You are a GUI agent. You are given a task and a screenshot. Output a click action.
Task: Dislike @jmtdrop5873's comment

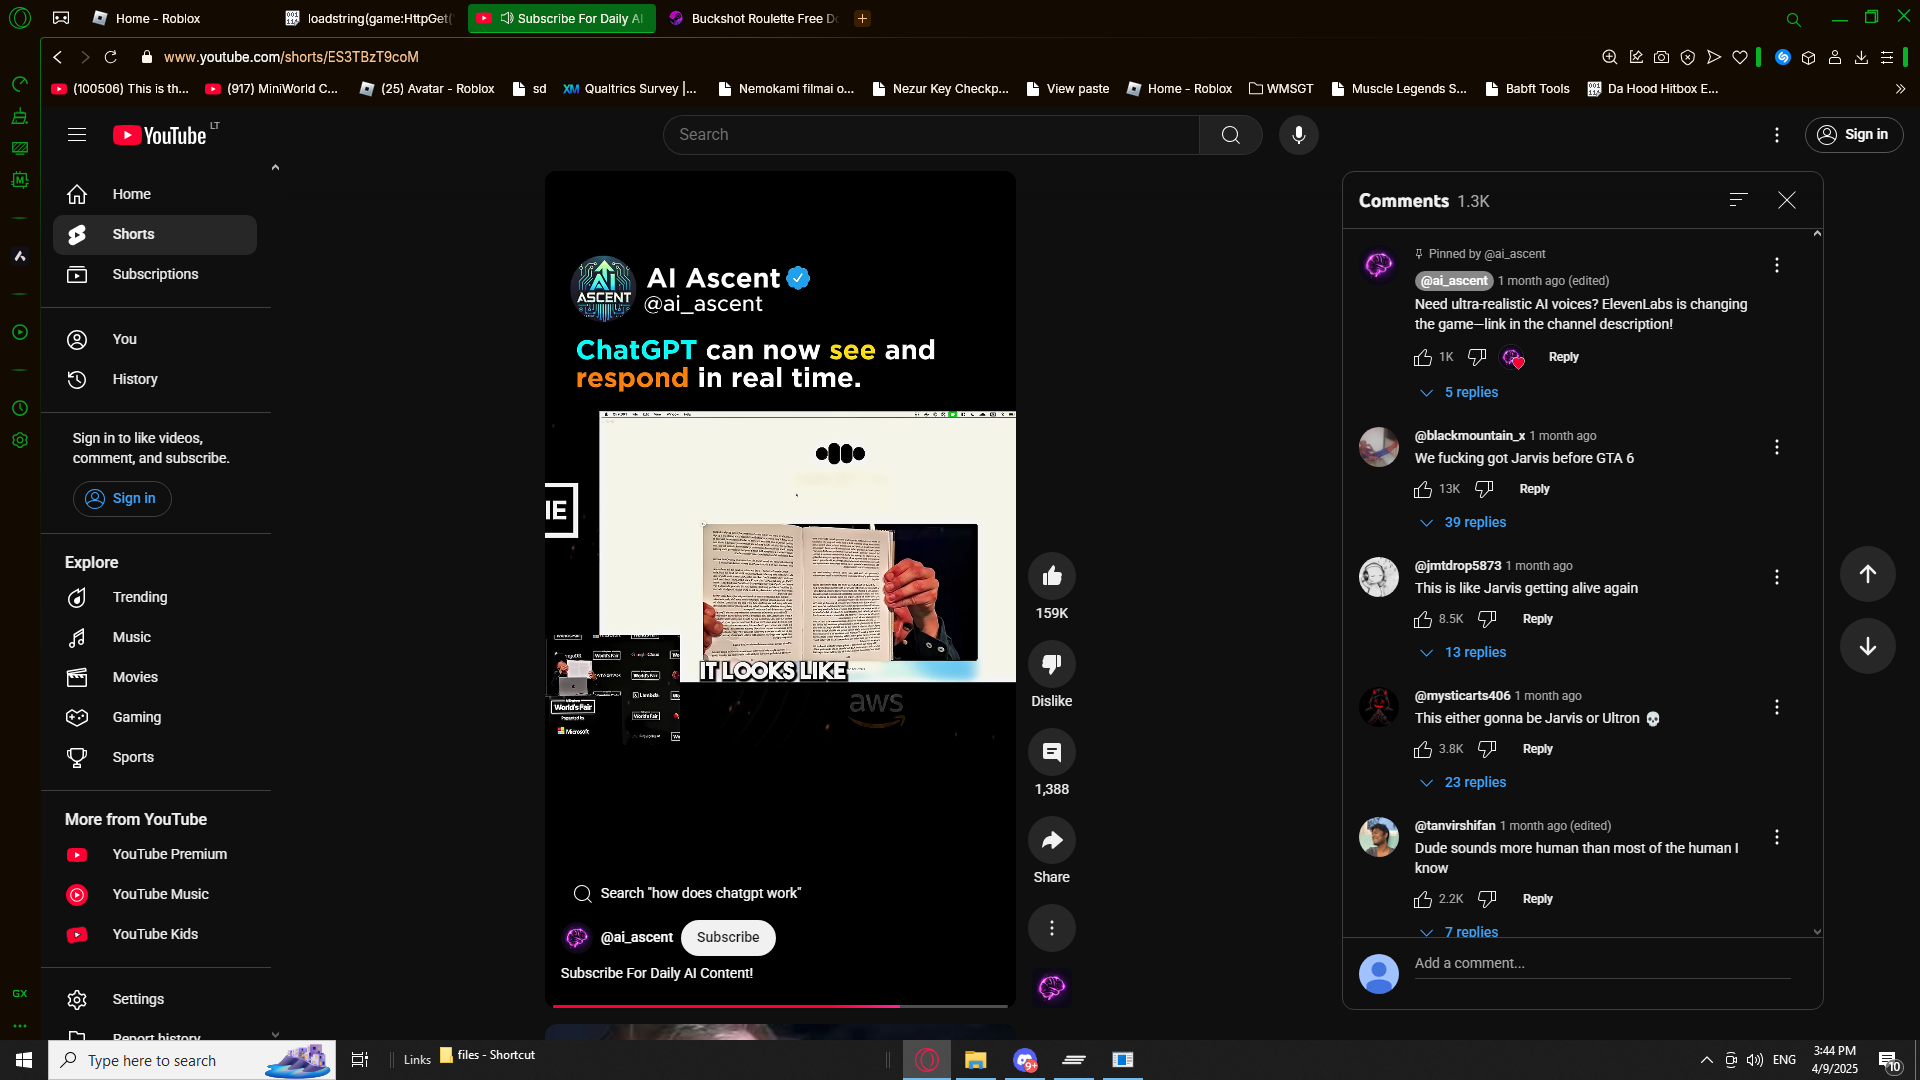point(1487,619)
